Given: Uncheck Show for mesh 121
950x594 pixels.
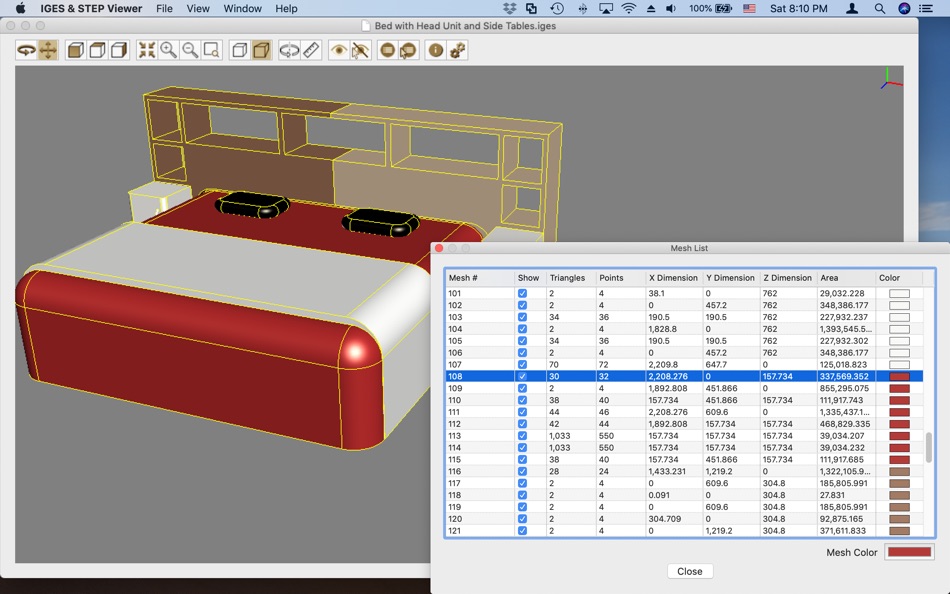Looking at the screenshot, I should [x=522, y=531].
